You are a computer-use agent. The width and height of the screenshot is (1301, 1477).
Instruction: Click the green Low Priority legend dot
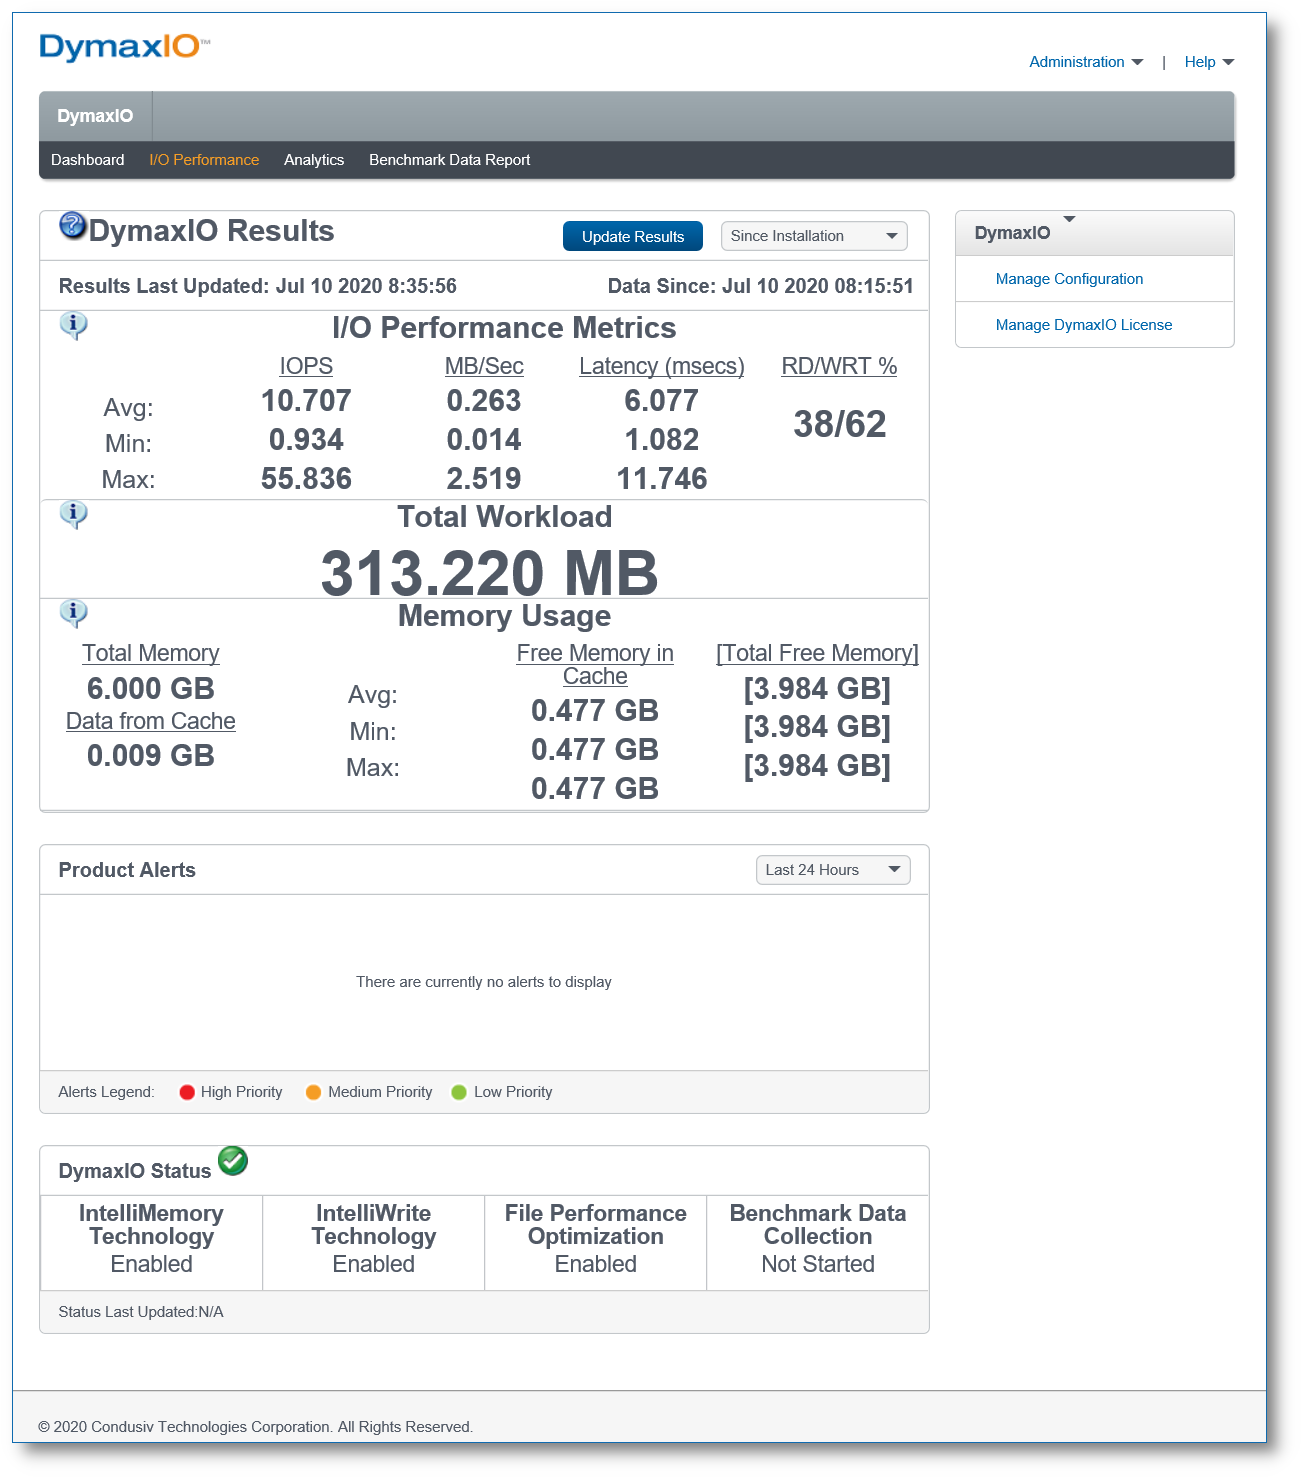tap(459, 1092)
